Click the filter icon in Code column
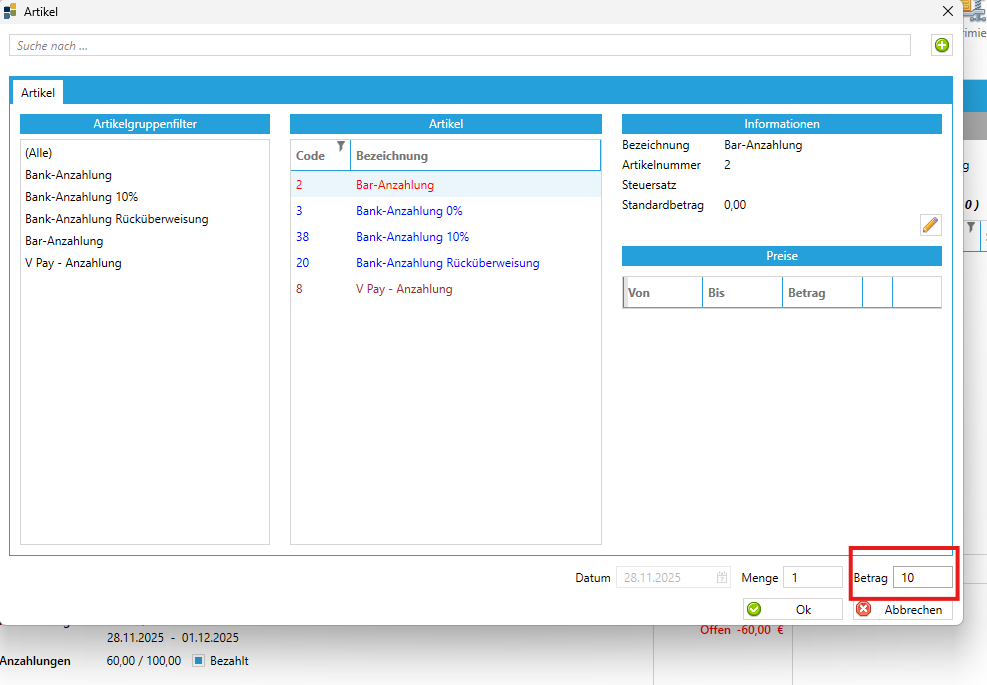The width and height of the screenshot is (987, 685). coord(340,147)
